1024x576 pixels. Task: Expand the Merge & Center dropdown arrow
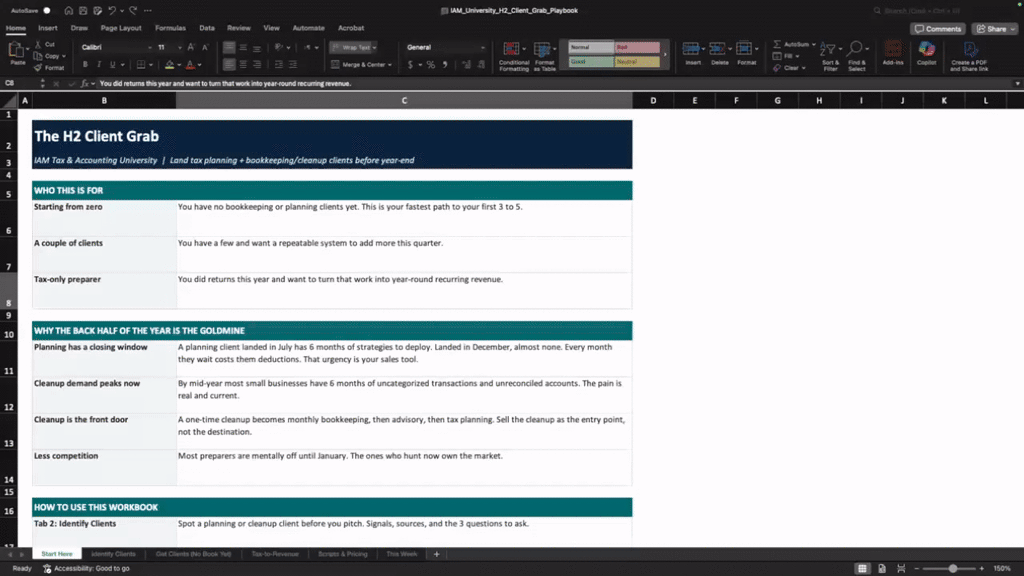click(390, 65)
